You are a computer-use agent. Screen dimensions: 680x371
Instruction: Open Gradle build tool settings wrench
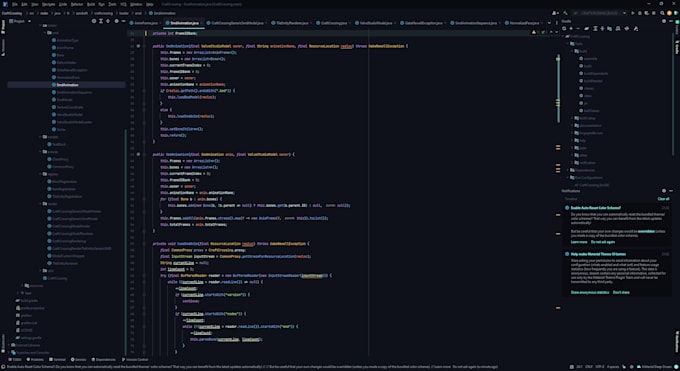[636, 29]
